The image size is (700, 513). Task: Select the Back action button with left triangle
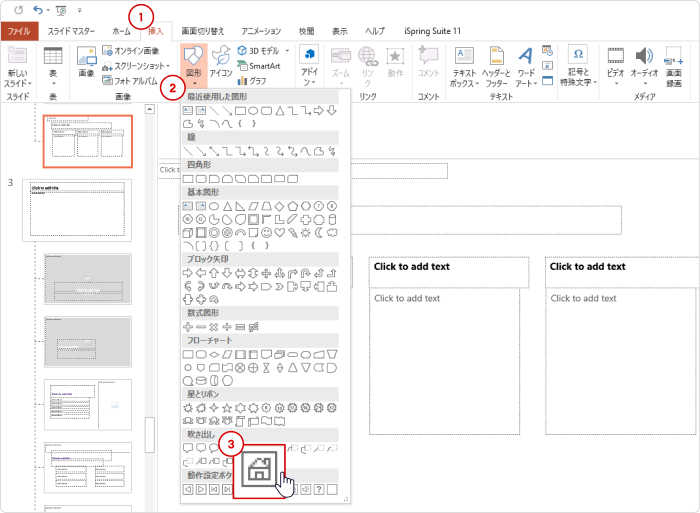coord(188,489)
